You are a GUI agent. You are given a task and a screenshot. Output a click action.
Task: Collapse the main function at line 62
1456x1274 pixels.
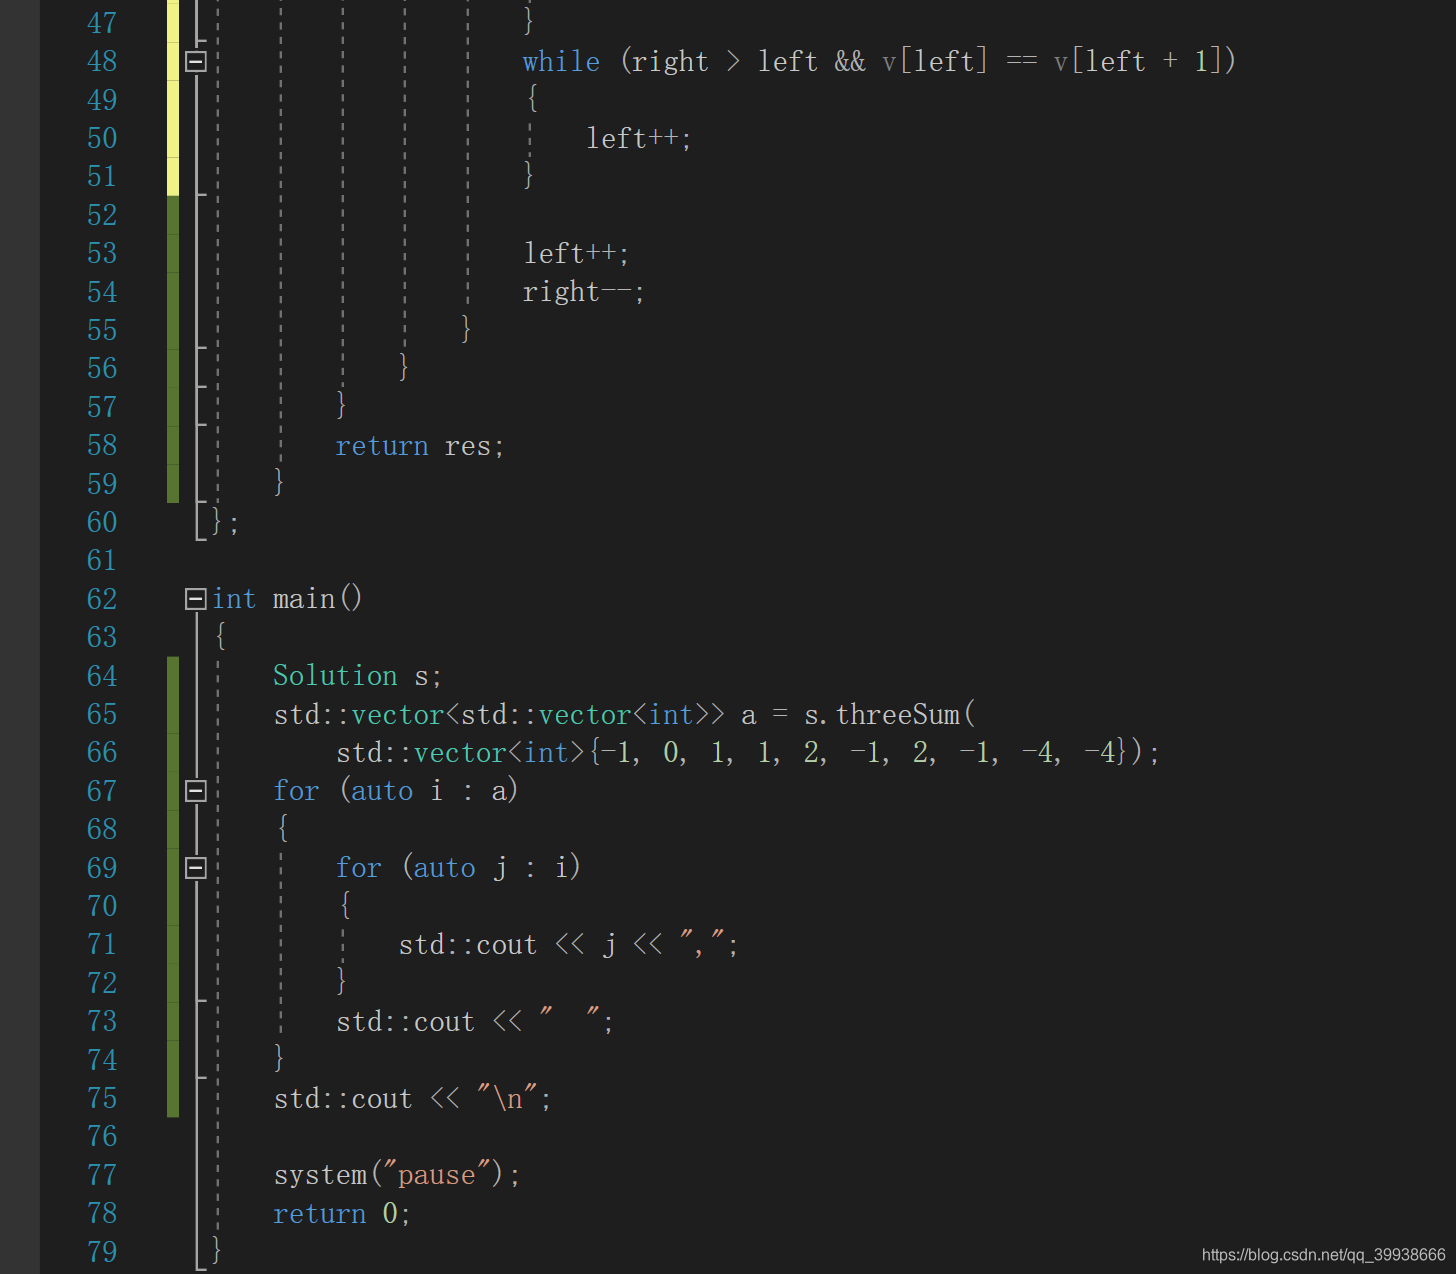click(x=196, y=599)
